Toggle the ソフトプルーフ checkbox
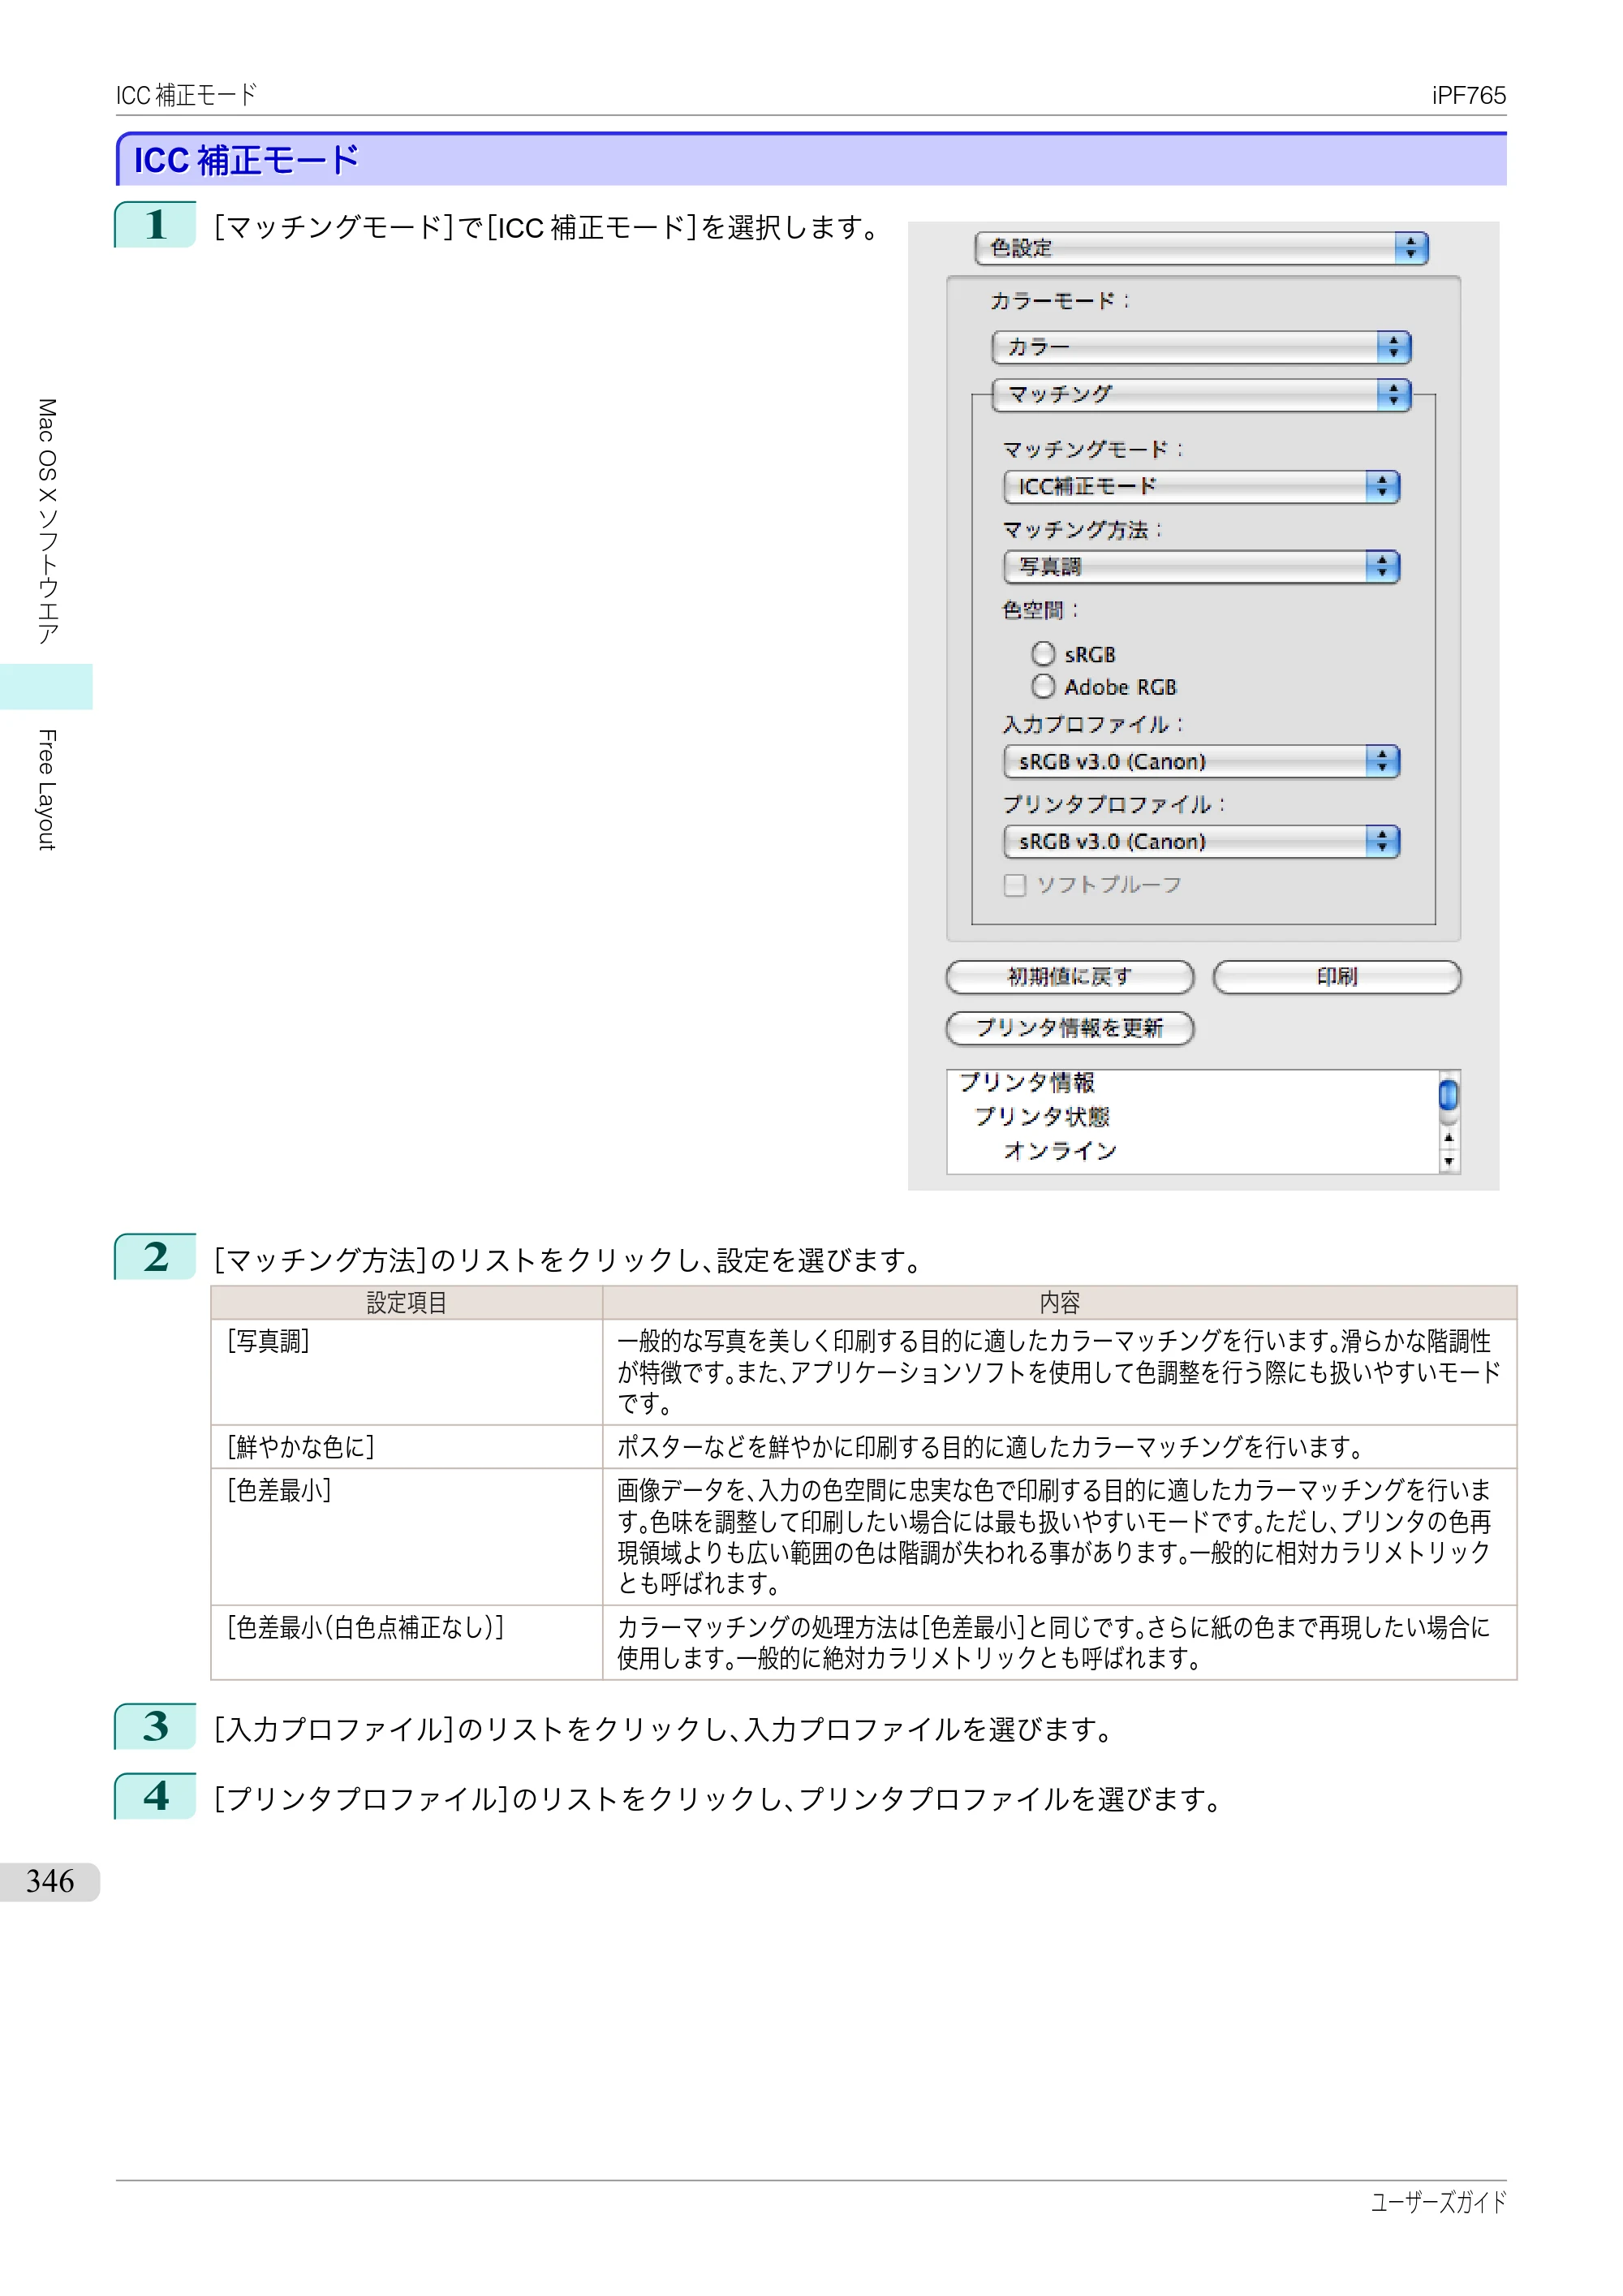Image resolution: width=1623 pixels, height=2296 pixels. [x=1015, y=885]
